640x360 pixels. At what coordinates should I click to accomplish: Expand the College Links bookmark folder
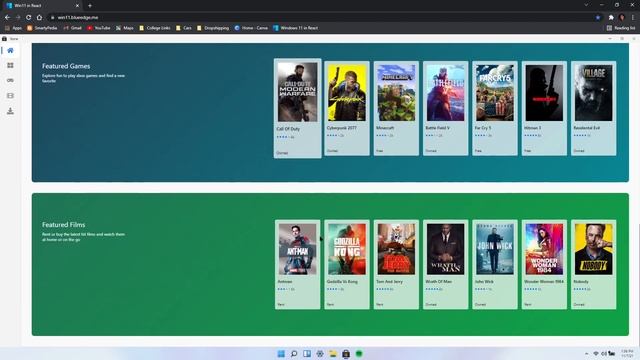tap(155, 28)
